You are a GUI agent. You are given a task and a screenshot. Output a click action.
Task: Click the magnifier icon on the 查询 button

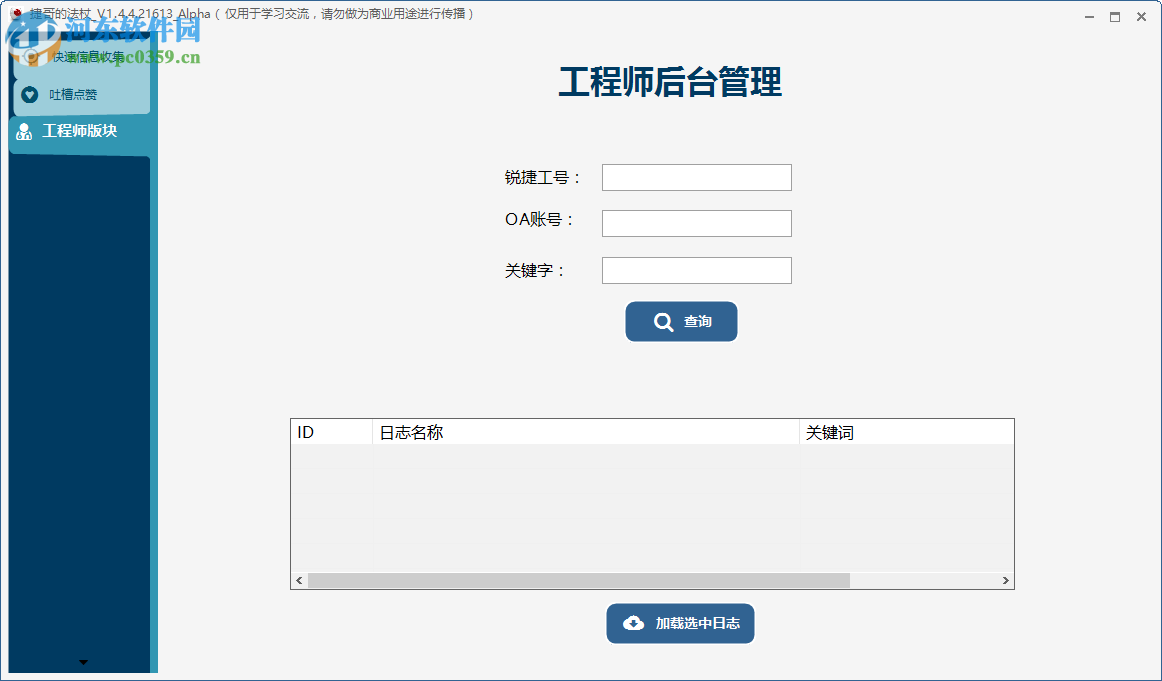tap(660, 321)
